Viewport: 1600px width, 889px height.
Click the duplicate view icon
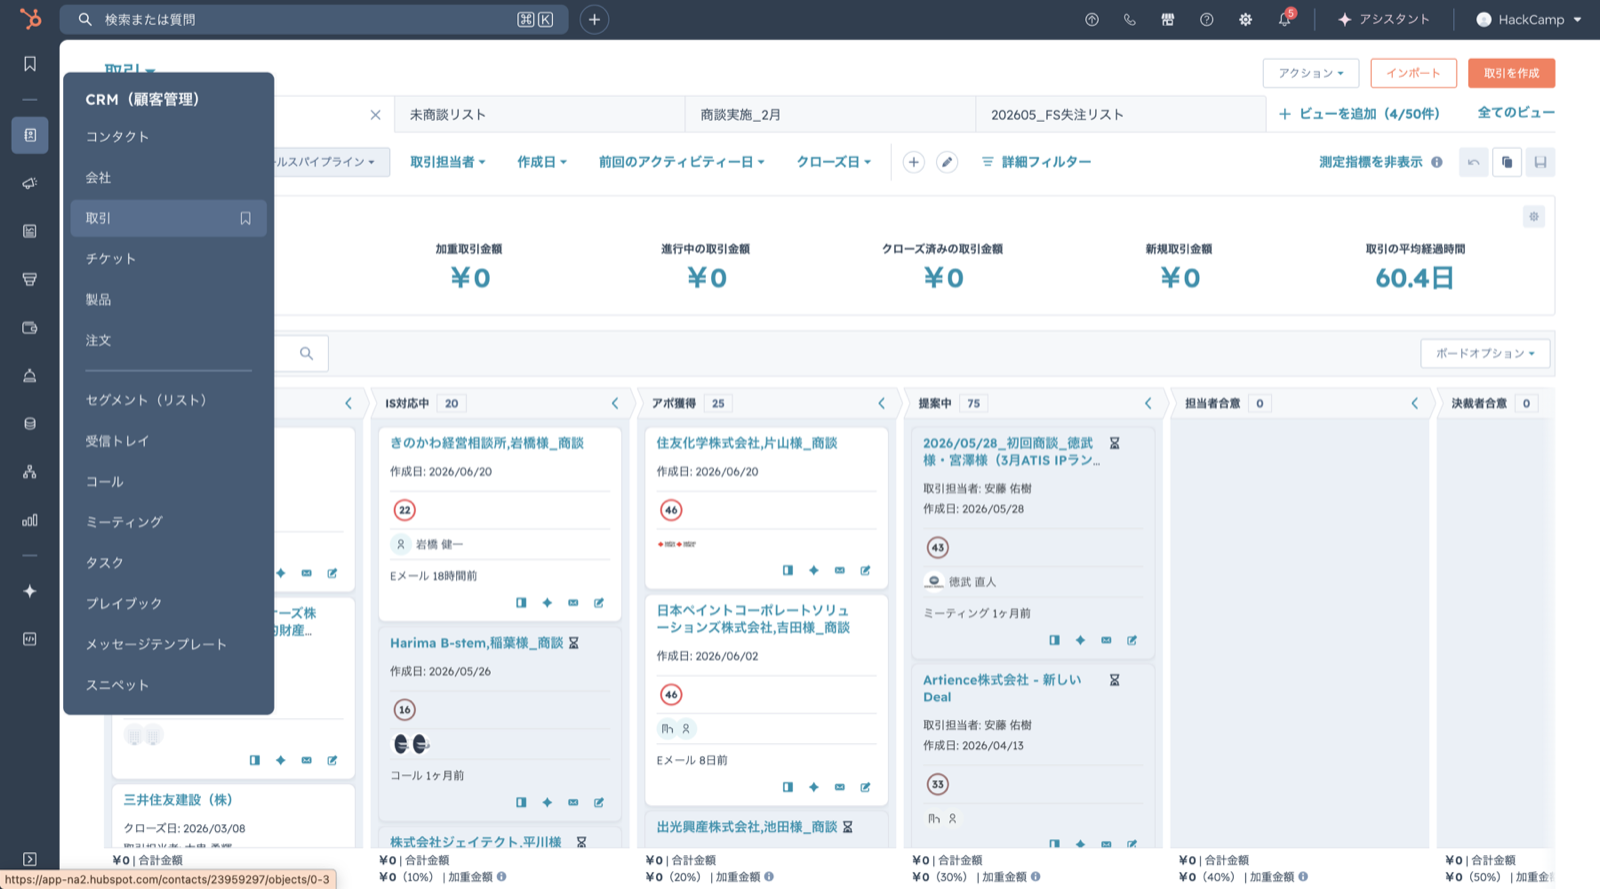[1507, 162]
